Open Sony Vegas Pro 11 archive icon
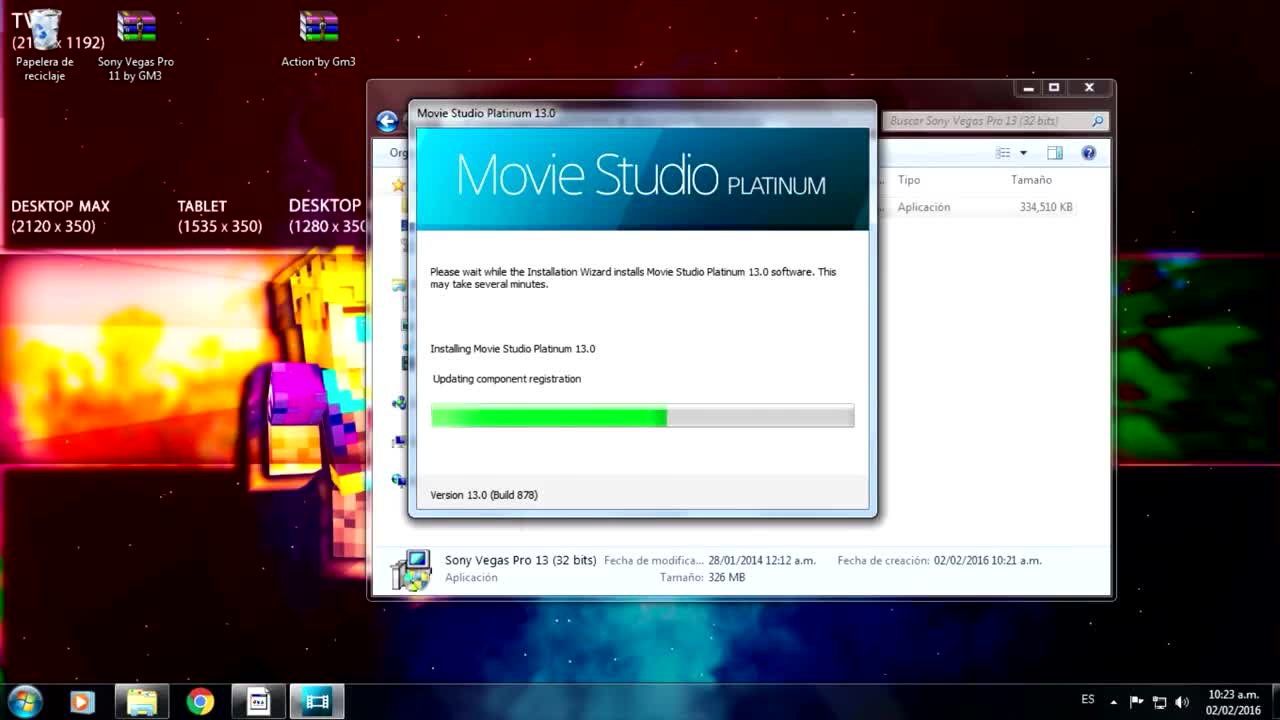Viewport: 1280px width, 720px height. 136,30
